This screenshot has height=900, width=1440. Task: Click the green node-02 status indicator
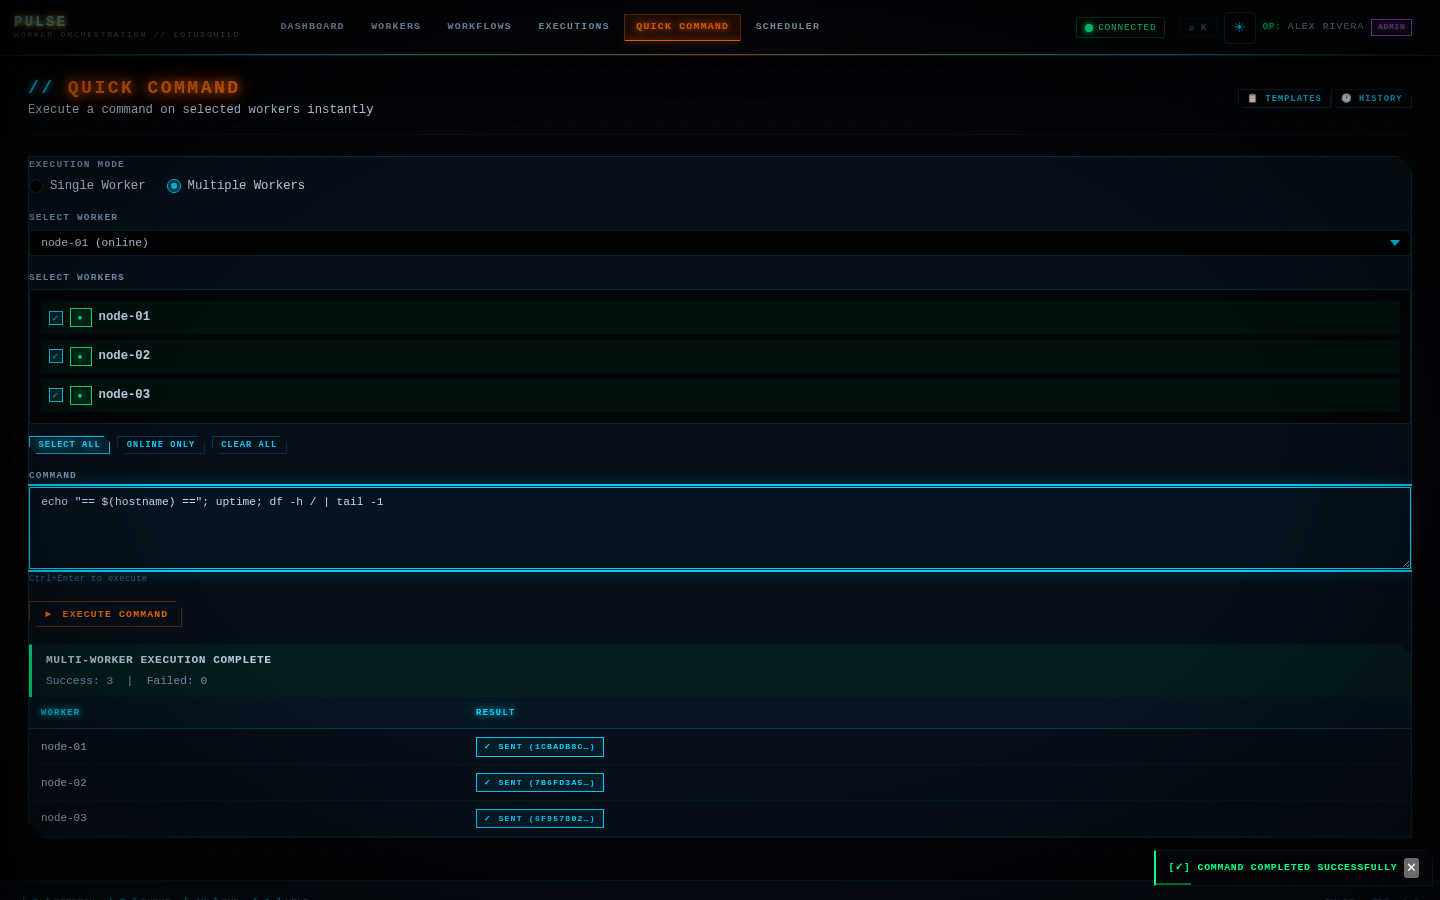81,356
